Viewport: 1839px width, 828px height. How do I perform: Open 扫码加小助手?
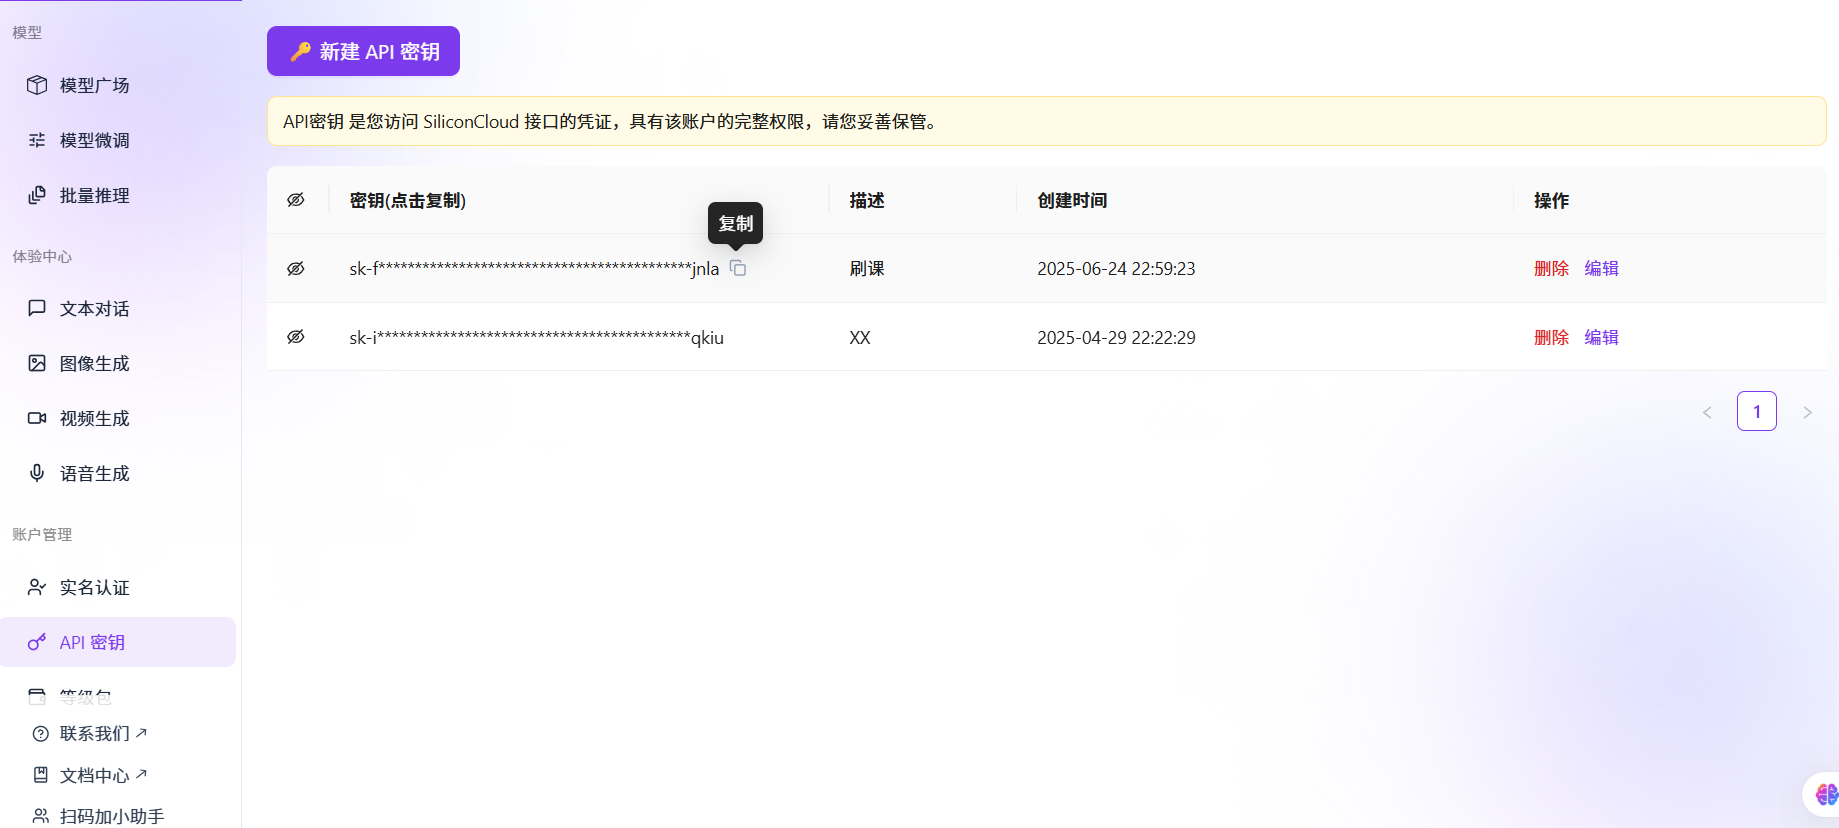click(111, 816)
